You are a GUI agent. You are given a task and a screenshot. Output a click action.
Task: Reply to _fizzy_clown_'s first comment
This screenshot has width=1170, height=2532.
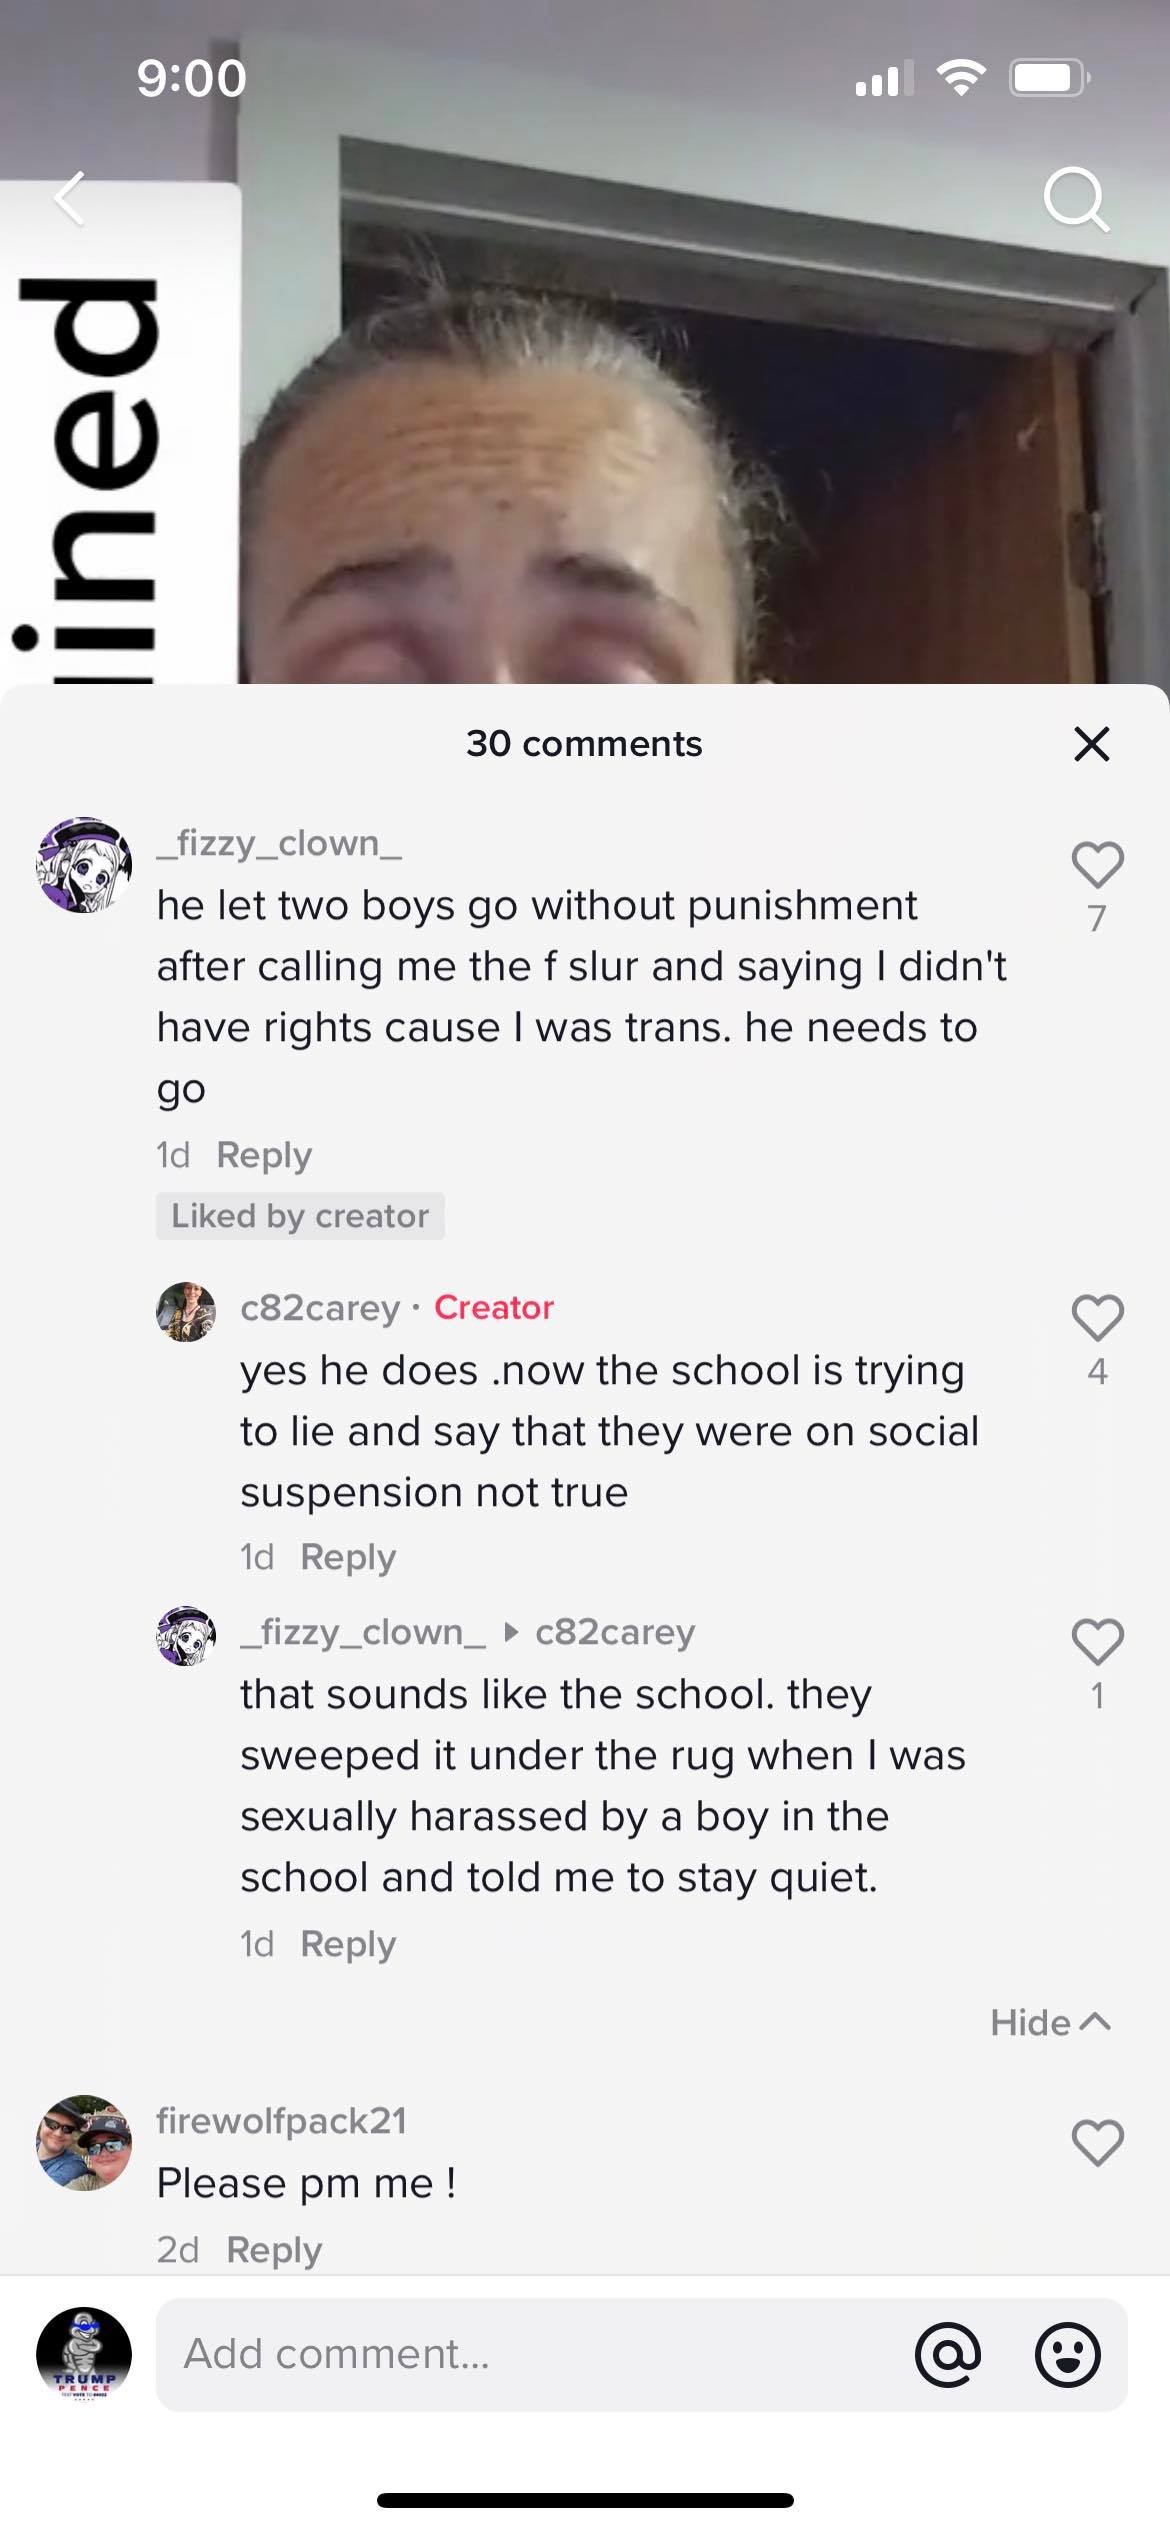(x=264, y=1155)
